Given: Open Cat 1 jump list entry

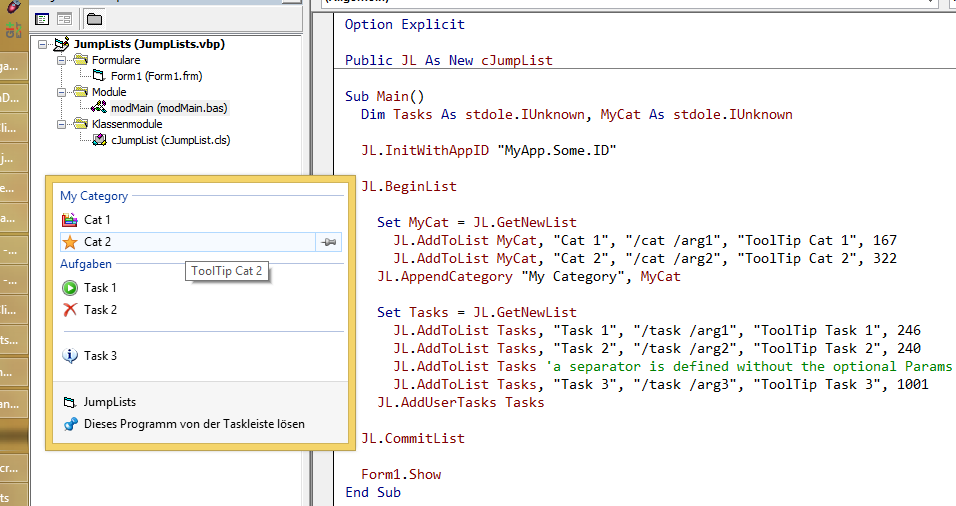Looking at the screenshot, I should coord(97,220).
